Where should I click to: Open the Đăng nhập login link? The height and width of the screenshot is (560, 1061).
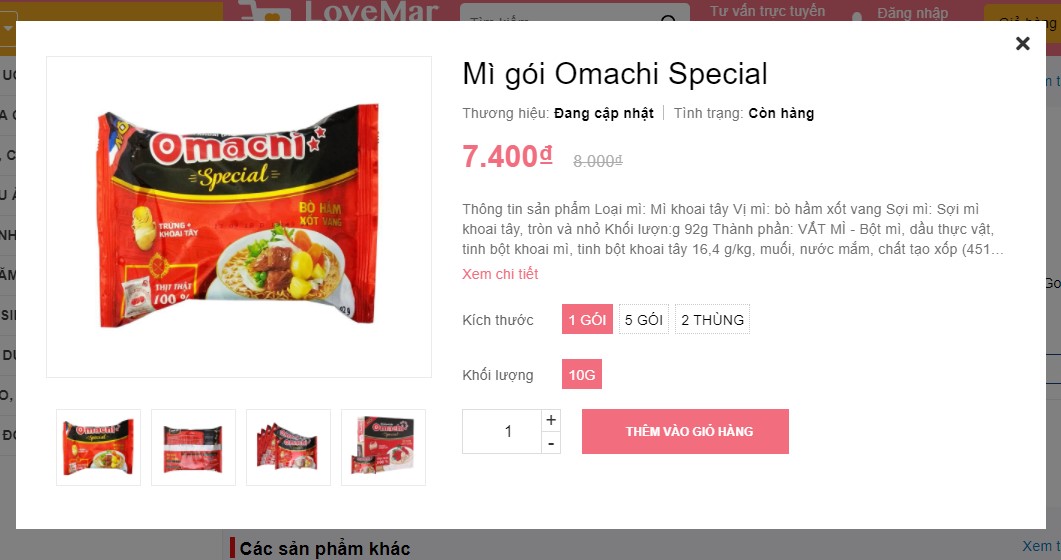pyautogui.click(x=912, y=13)
